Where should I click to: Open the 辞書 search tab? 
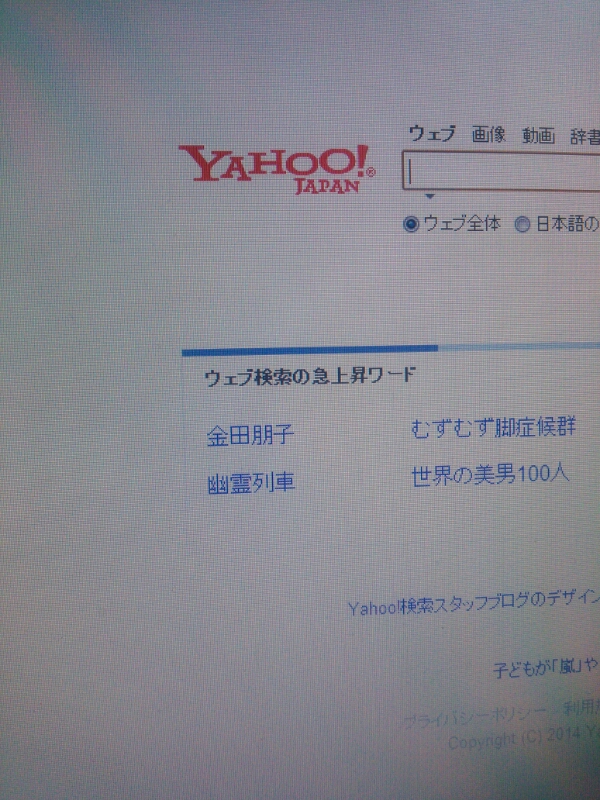pyautogui.click(x=585, y=137)
